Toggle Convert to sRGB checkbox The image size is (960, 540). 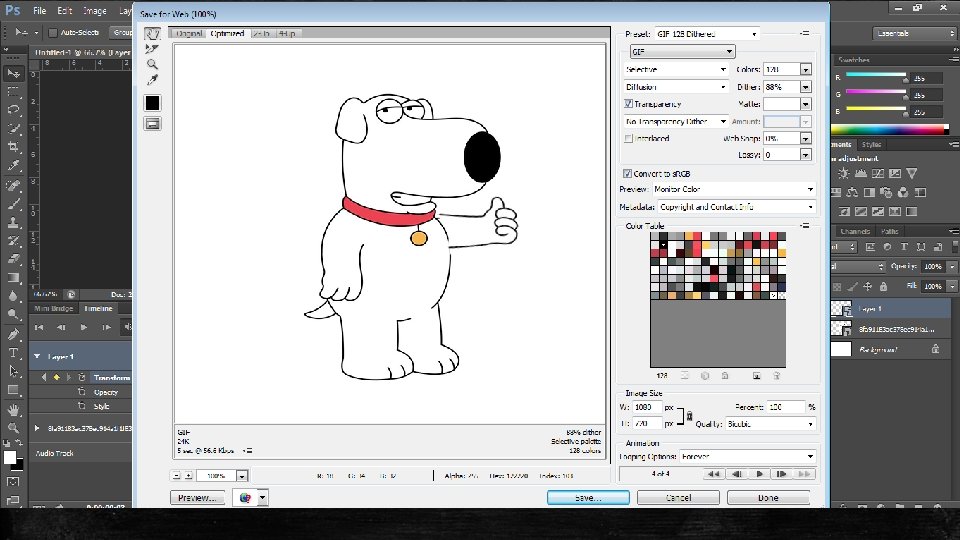coord(627,173)
